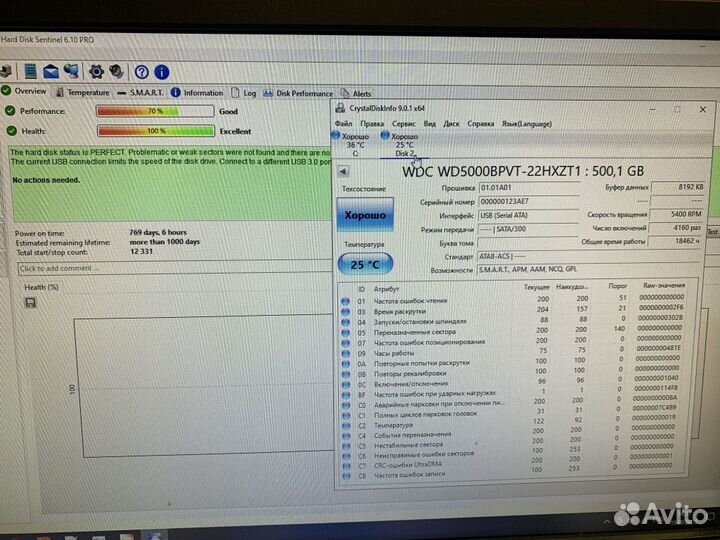
Task: Close the CrystalDiskInfo window
Action: click(x=703, y=109)
